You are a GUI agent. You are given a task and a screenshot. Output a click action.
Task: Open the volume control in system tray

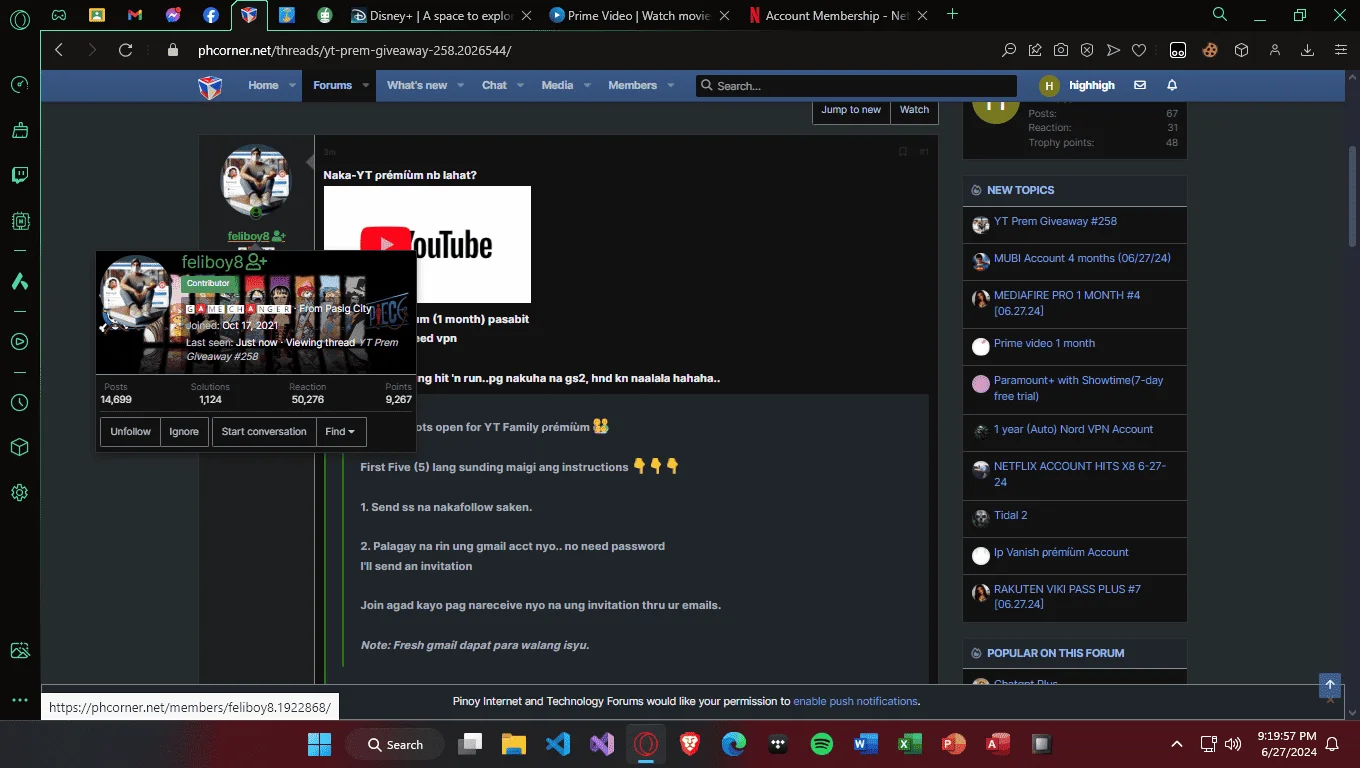1233,744
